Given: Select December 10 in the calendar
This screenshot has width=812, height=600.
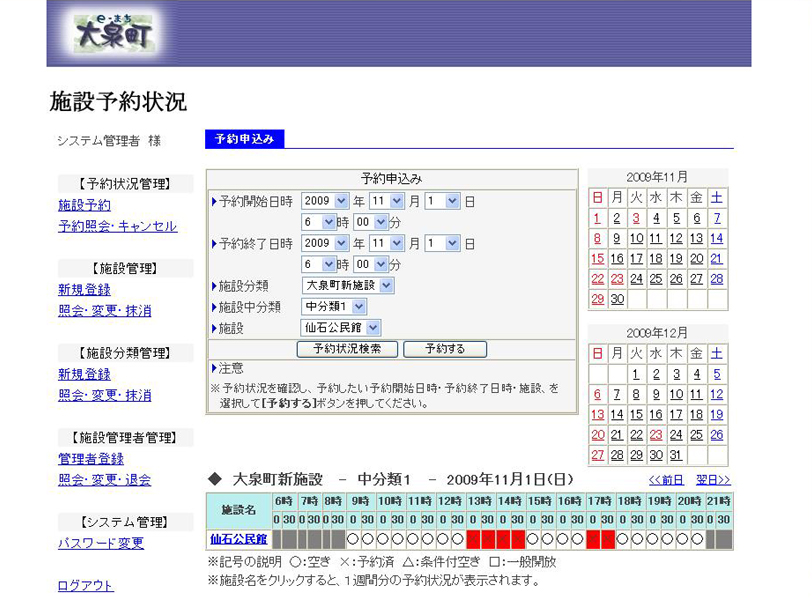Looking at the screenshot, I should (x=676, y=394).
